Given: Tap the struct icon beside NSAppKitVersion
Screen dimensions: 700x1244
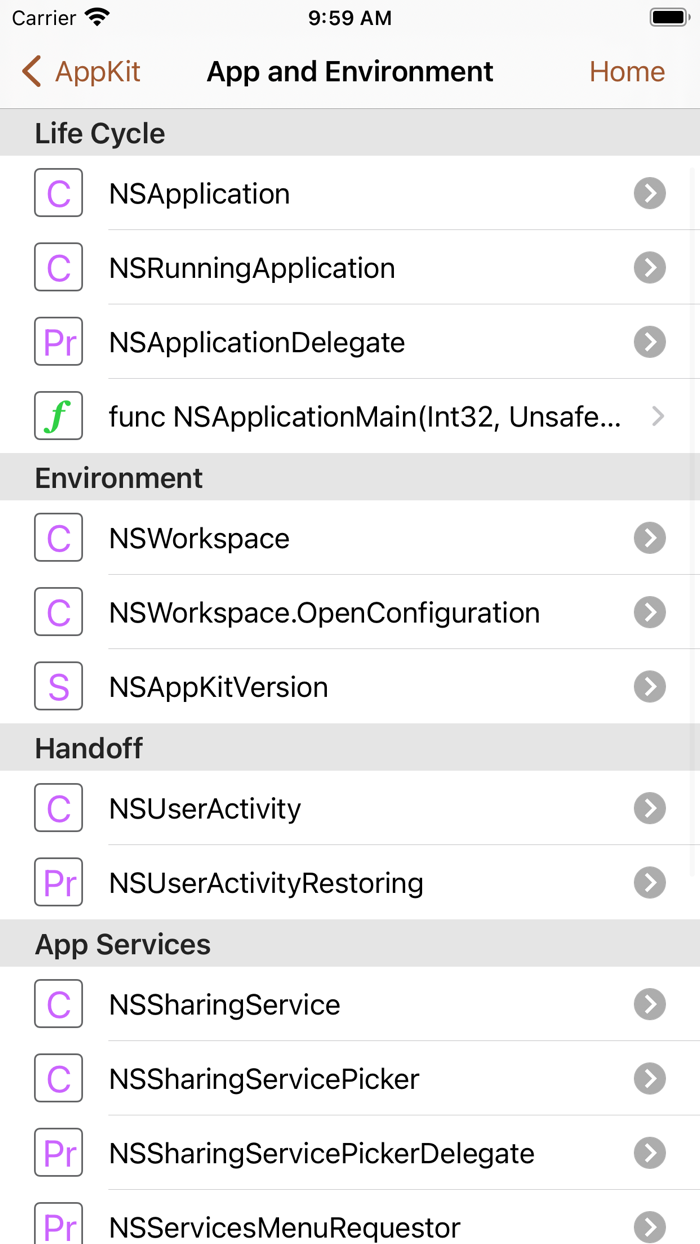Looking at the screenshot, I should (58, 687).
